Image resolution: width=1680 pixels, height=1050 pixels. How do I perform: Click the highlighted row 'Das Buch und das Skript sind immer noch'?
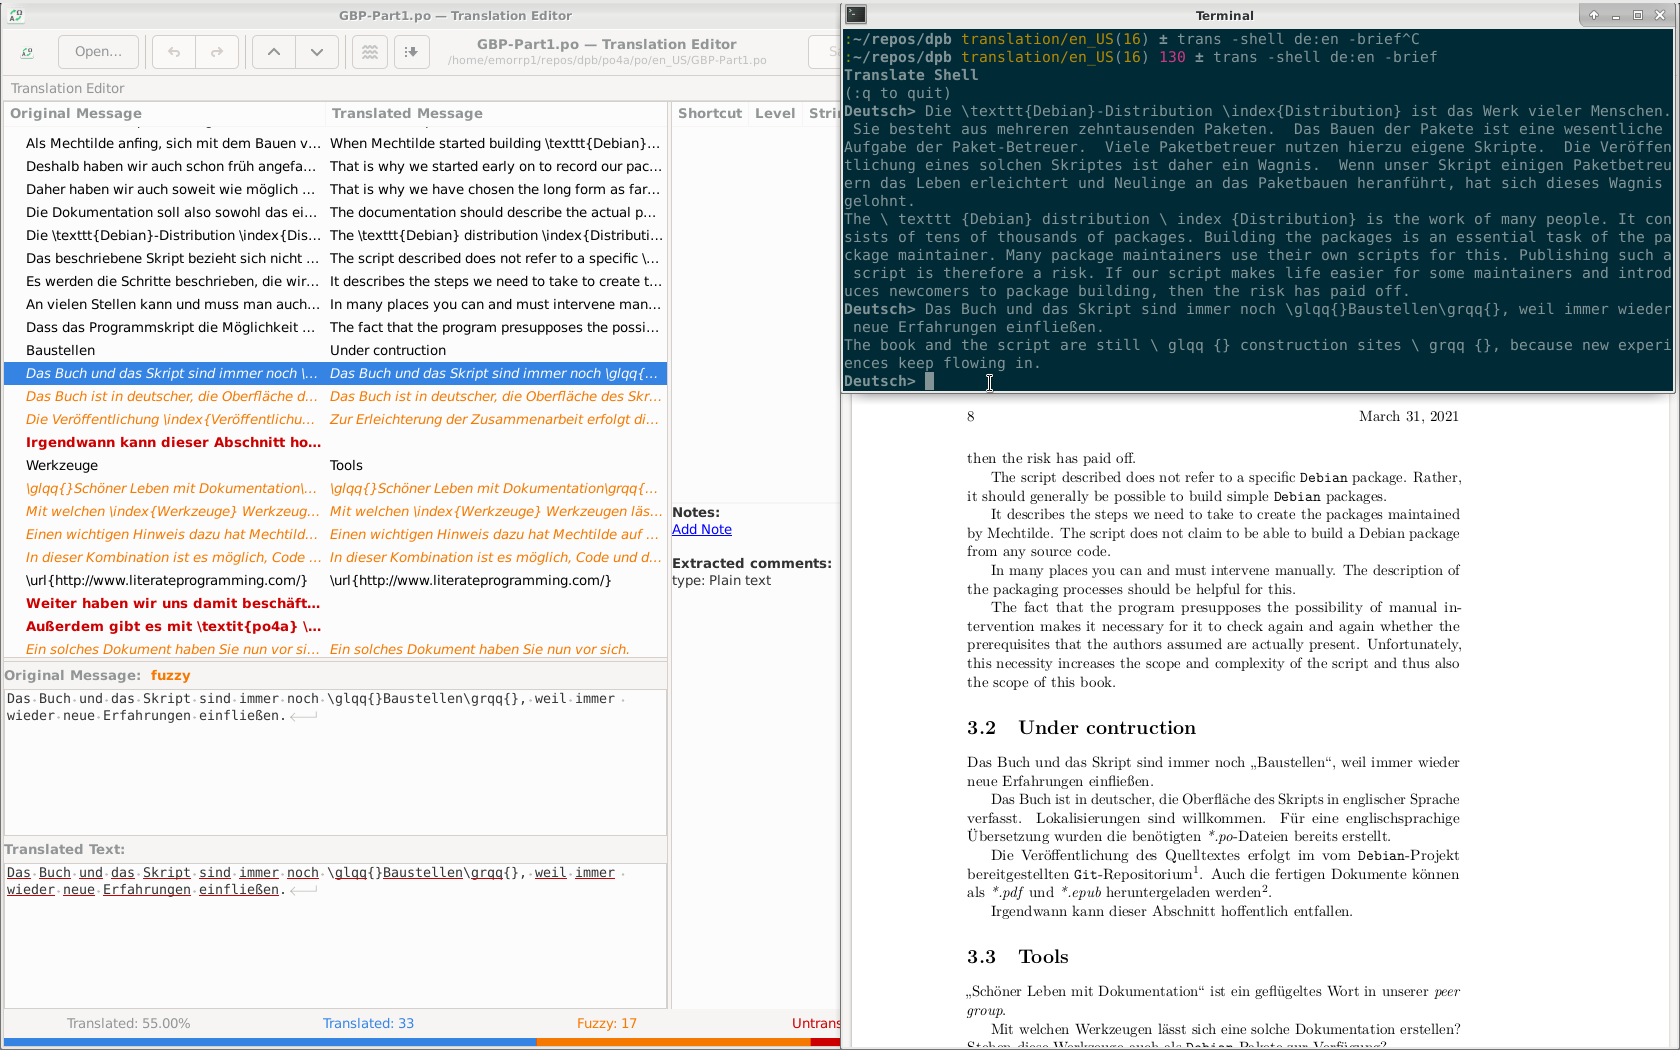[335, 373]
